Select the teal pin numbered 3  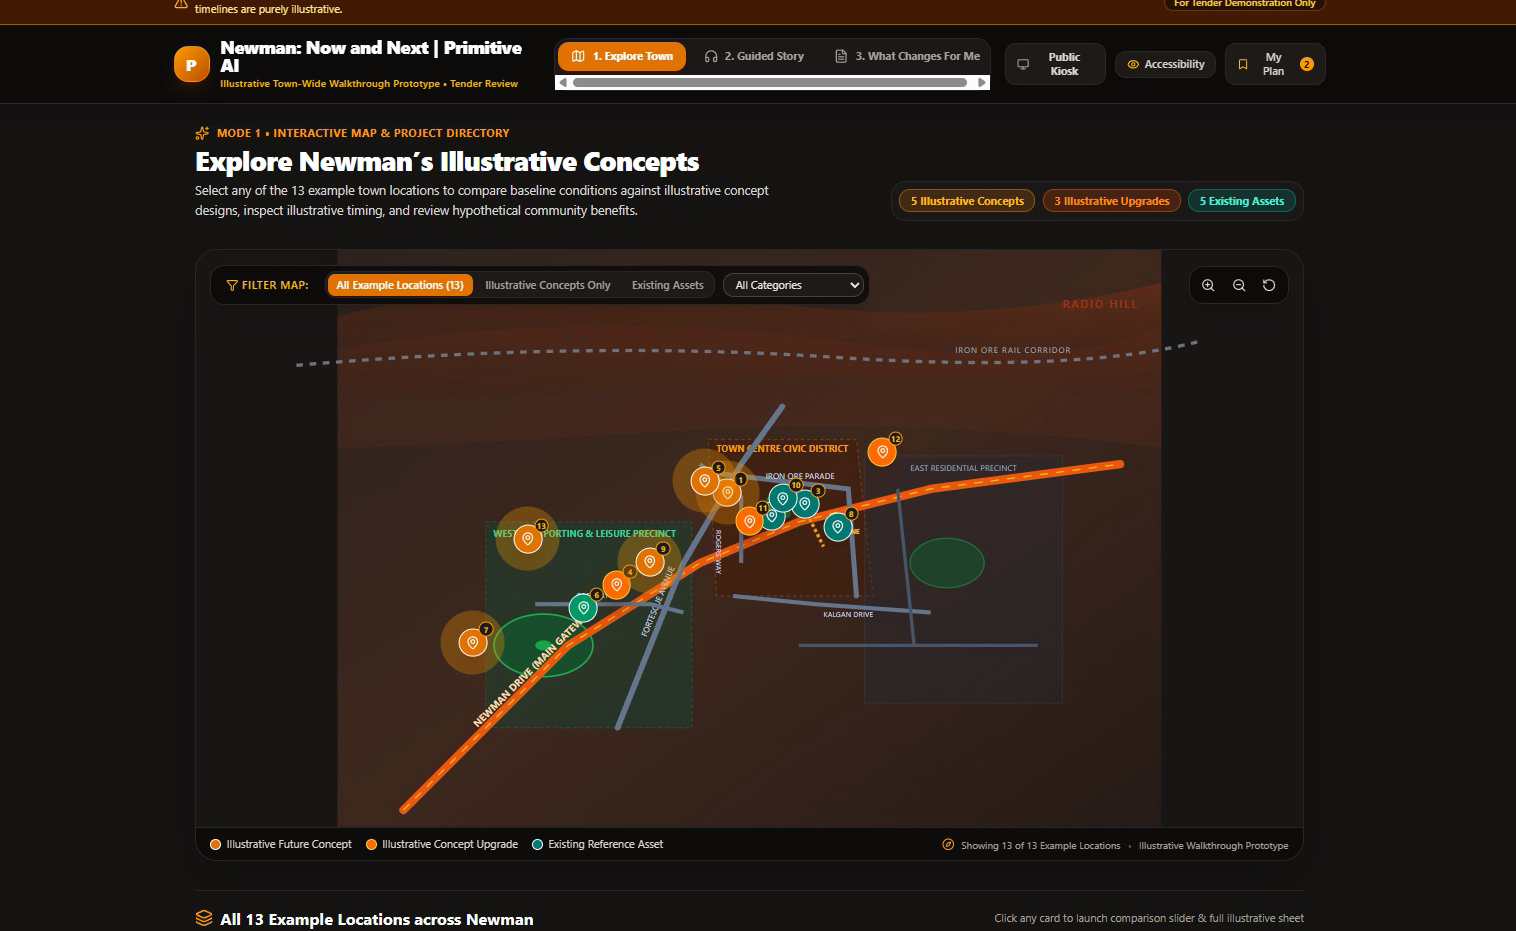pyautogui.click(x=805, y=503)
